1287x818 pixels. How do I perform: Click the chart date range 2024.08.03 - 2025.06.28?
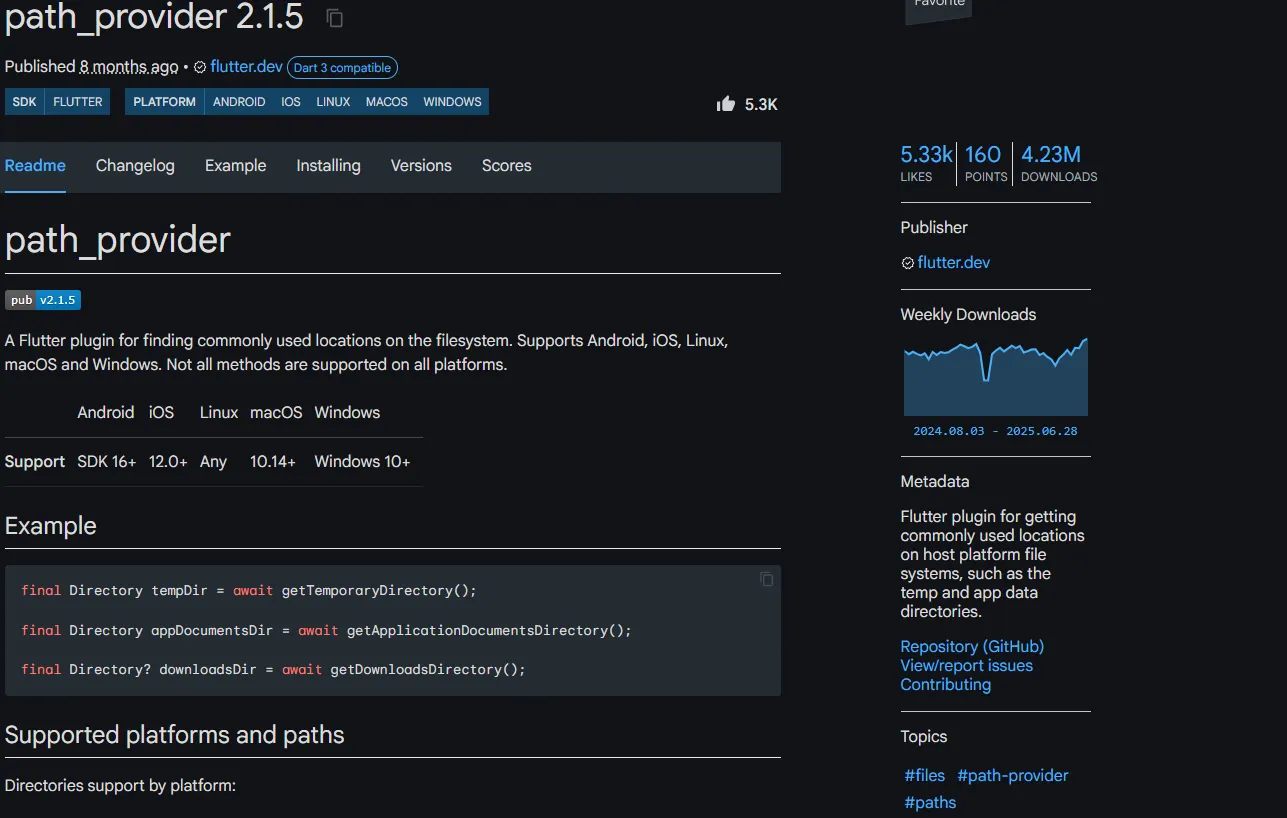pyautogui.click(x=995, y=431)
